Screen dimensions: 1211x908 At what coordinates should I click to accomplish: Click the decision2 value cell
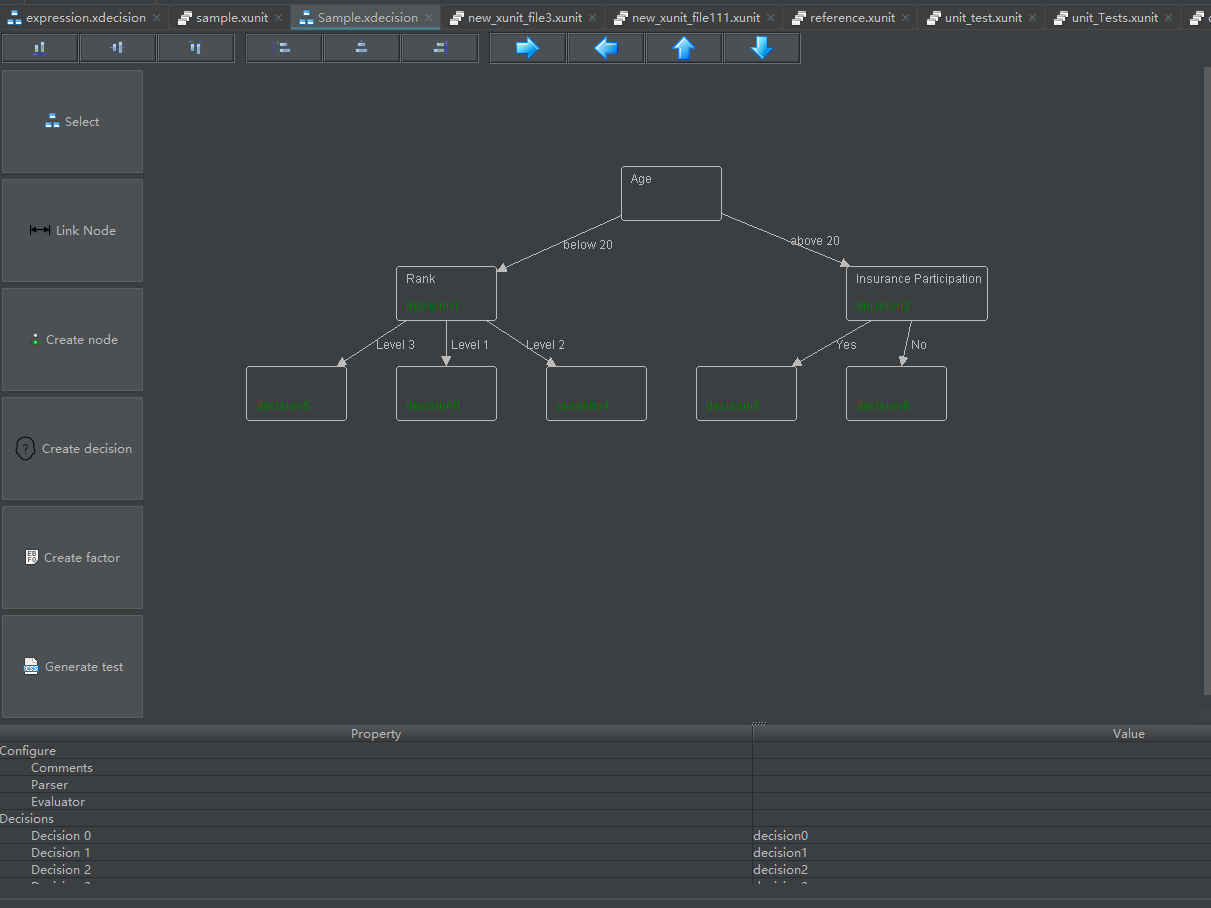982,870
